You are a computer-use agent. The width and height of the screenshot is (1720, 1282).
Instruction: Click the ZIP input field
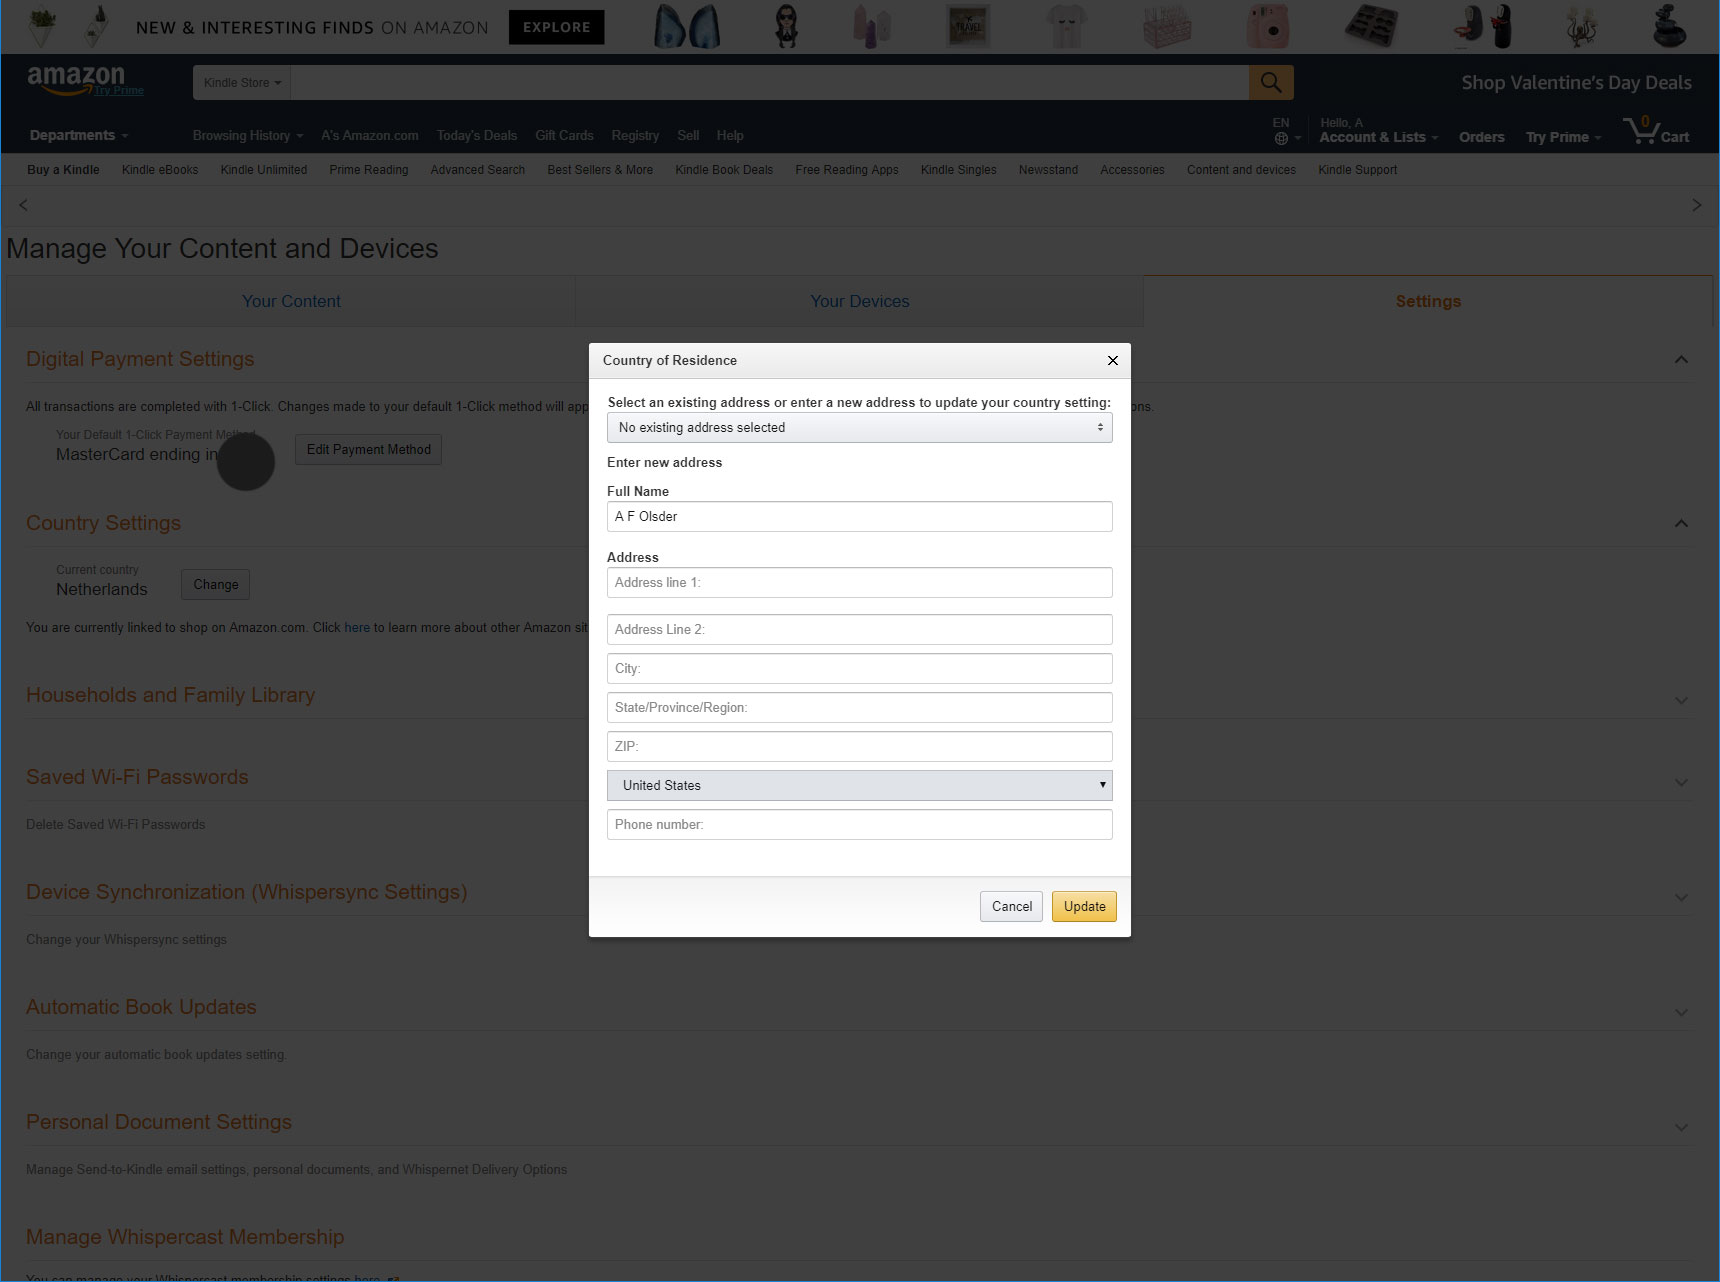[859, 746]
